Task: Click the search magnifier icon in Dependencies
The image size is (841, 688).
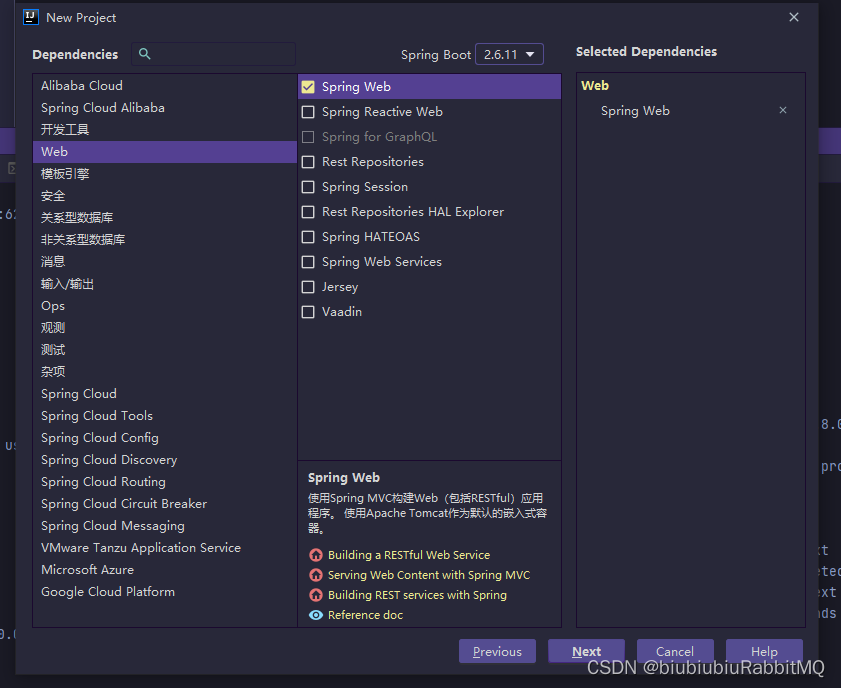Action: tap(144, 54)
